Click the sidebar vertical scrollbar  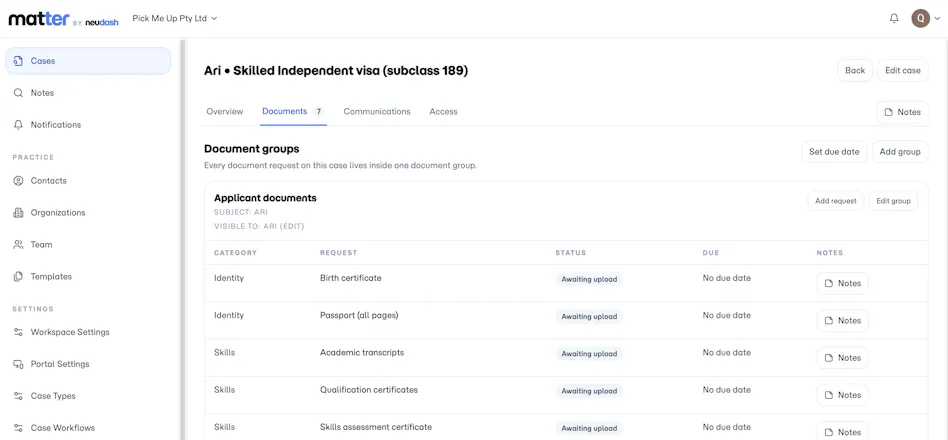[183, 239]
